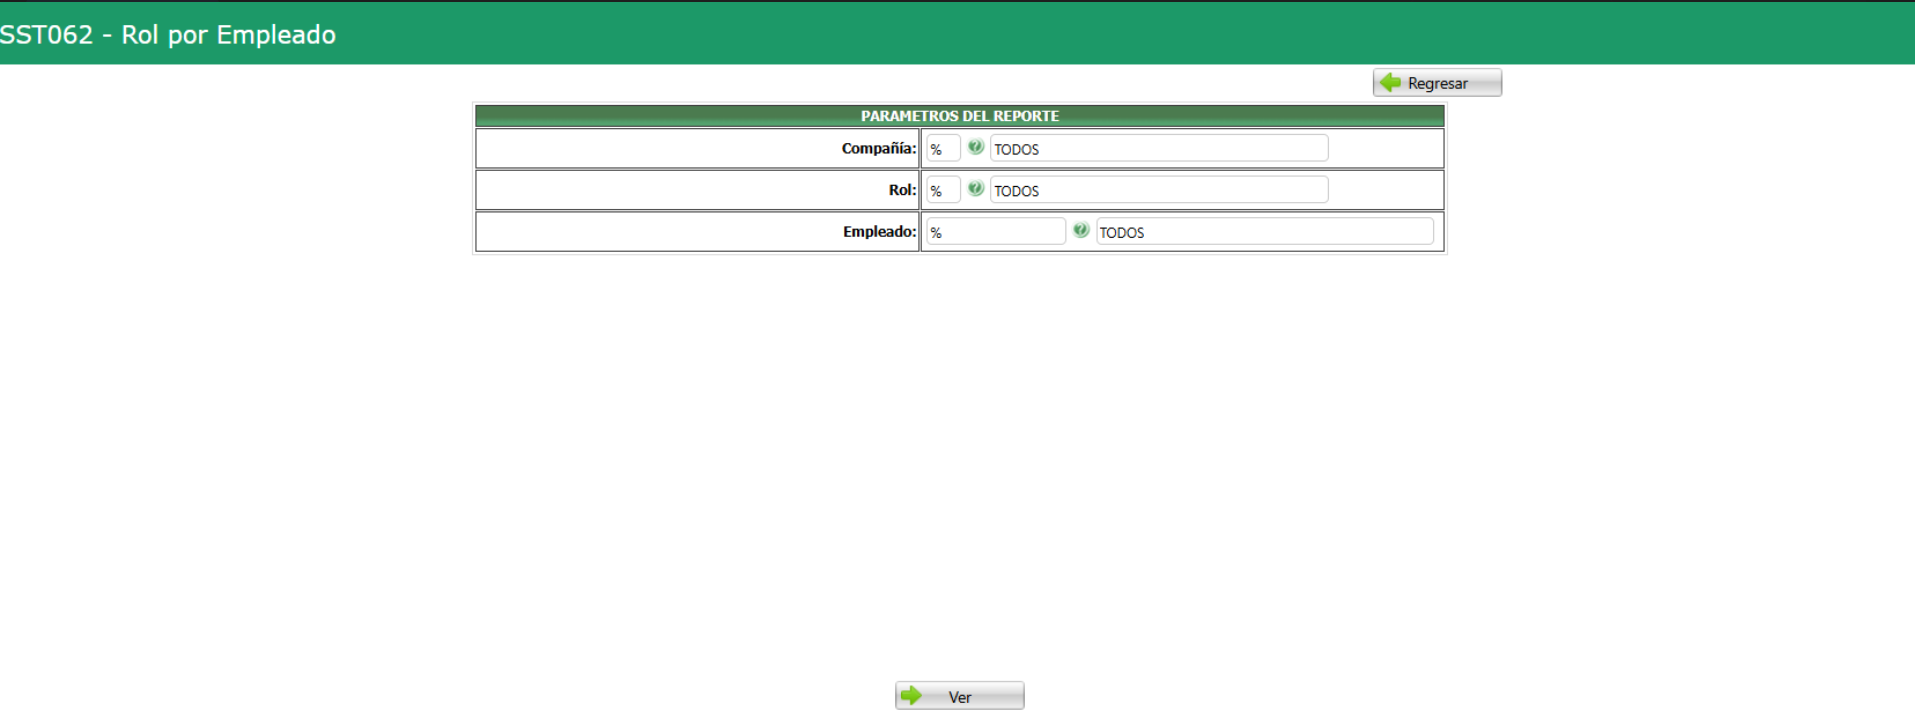
Task: Open lookup icon next to Rol code
Action: pyautogui.click(x=976, y=189)
